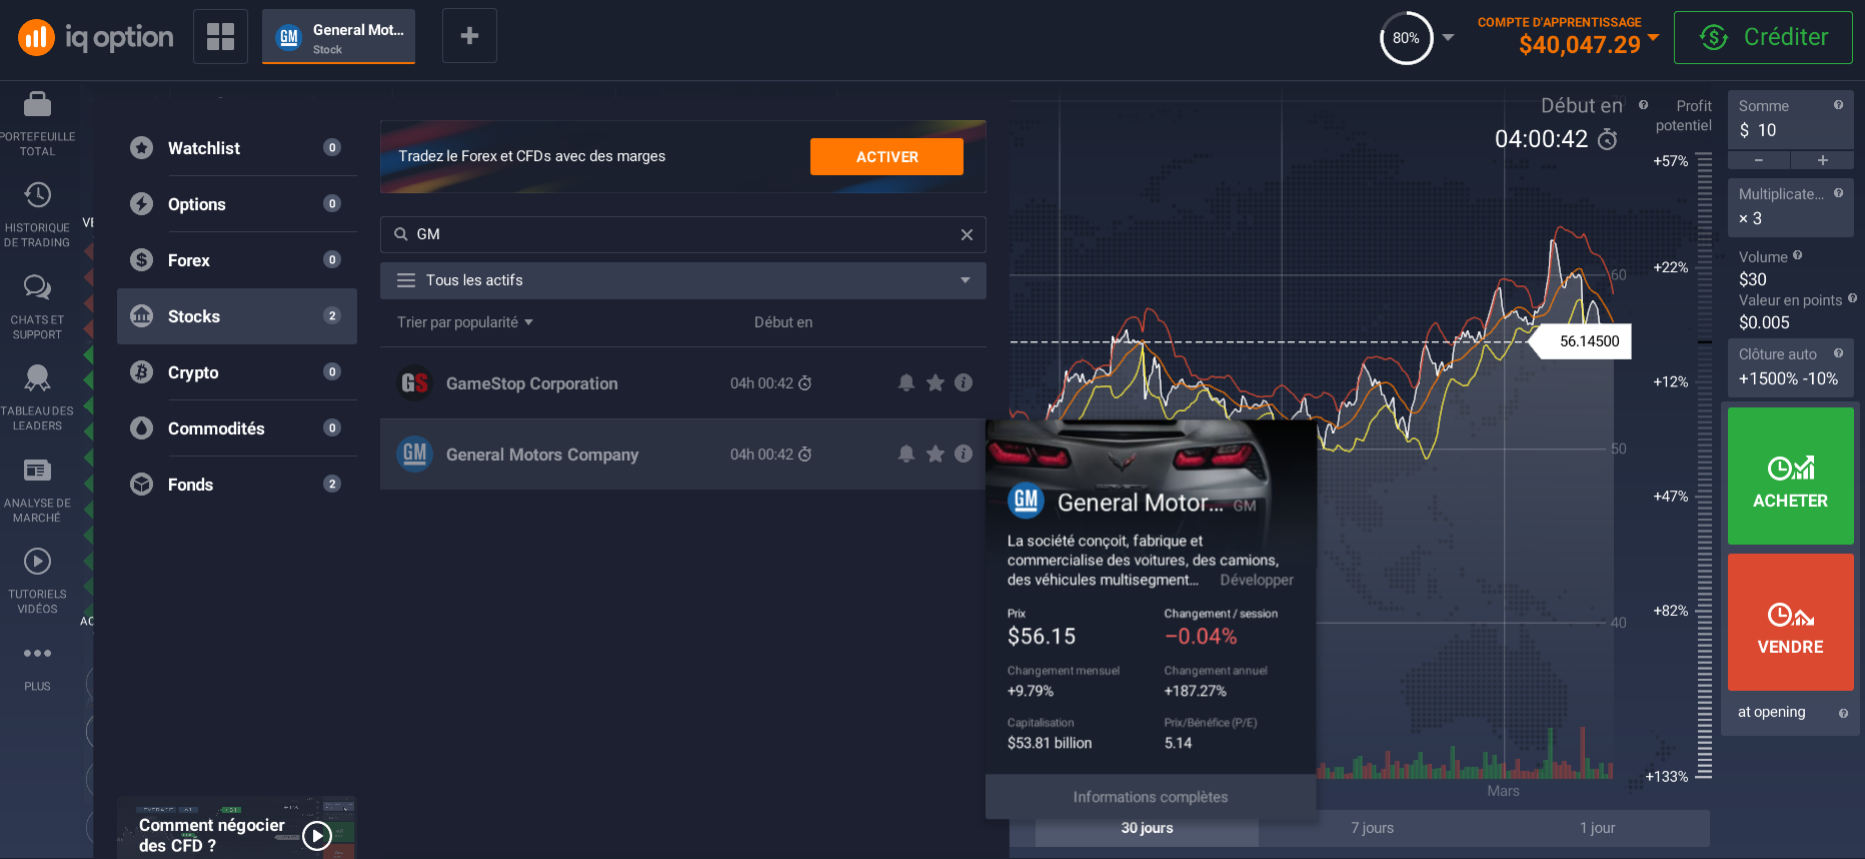Increase the amount with plus
Image resolution: width=1865 pixels, height=859 pixels.
[x=1822, y=160]
